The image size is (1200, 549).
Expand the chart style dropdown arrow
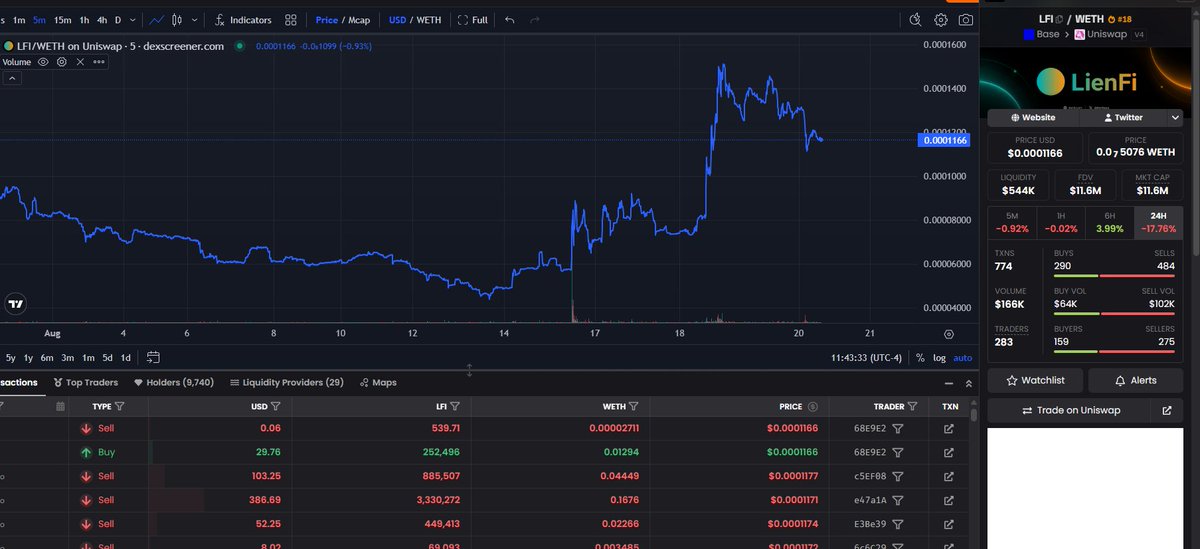point(194,20)
